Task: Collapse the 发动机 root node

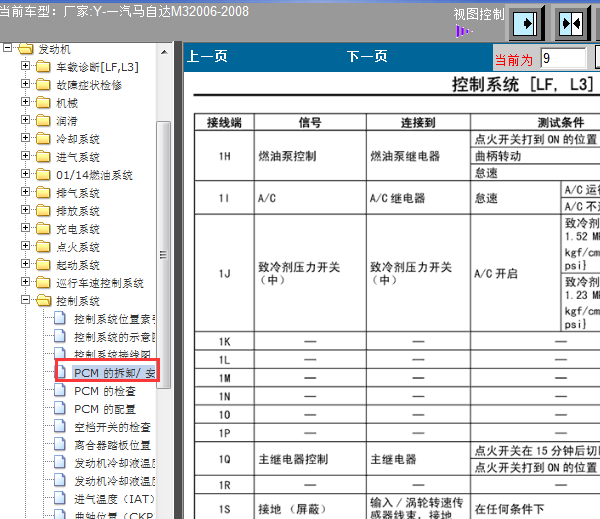Action: (x=9, y=48)
